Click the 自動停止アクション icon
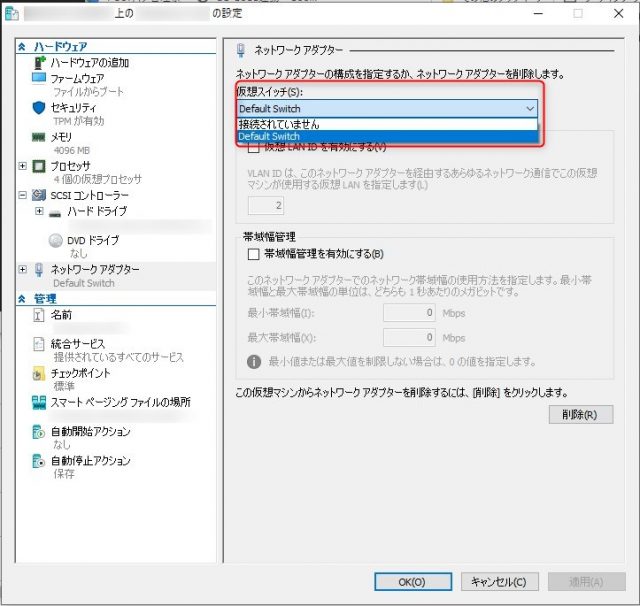This screenshot has width=640, height=606. (38, 461)
